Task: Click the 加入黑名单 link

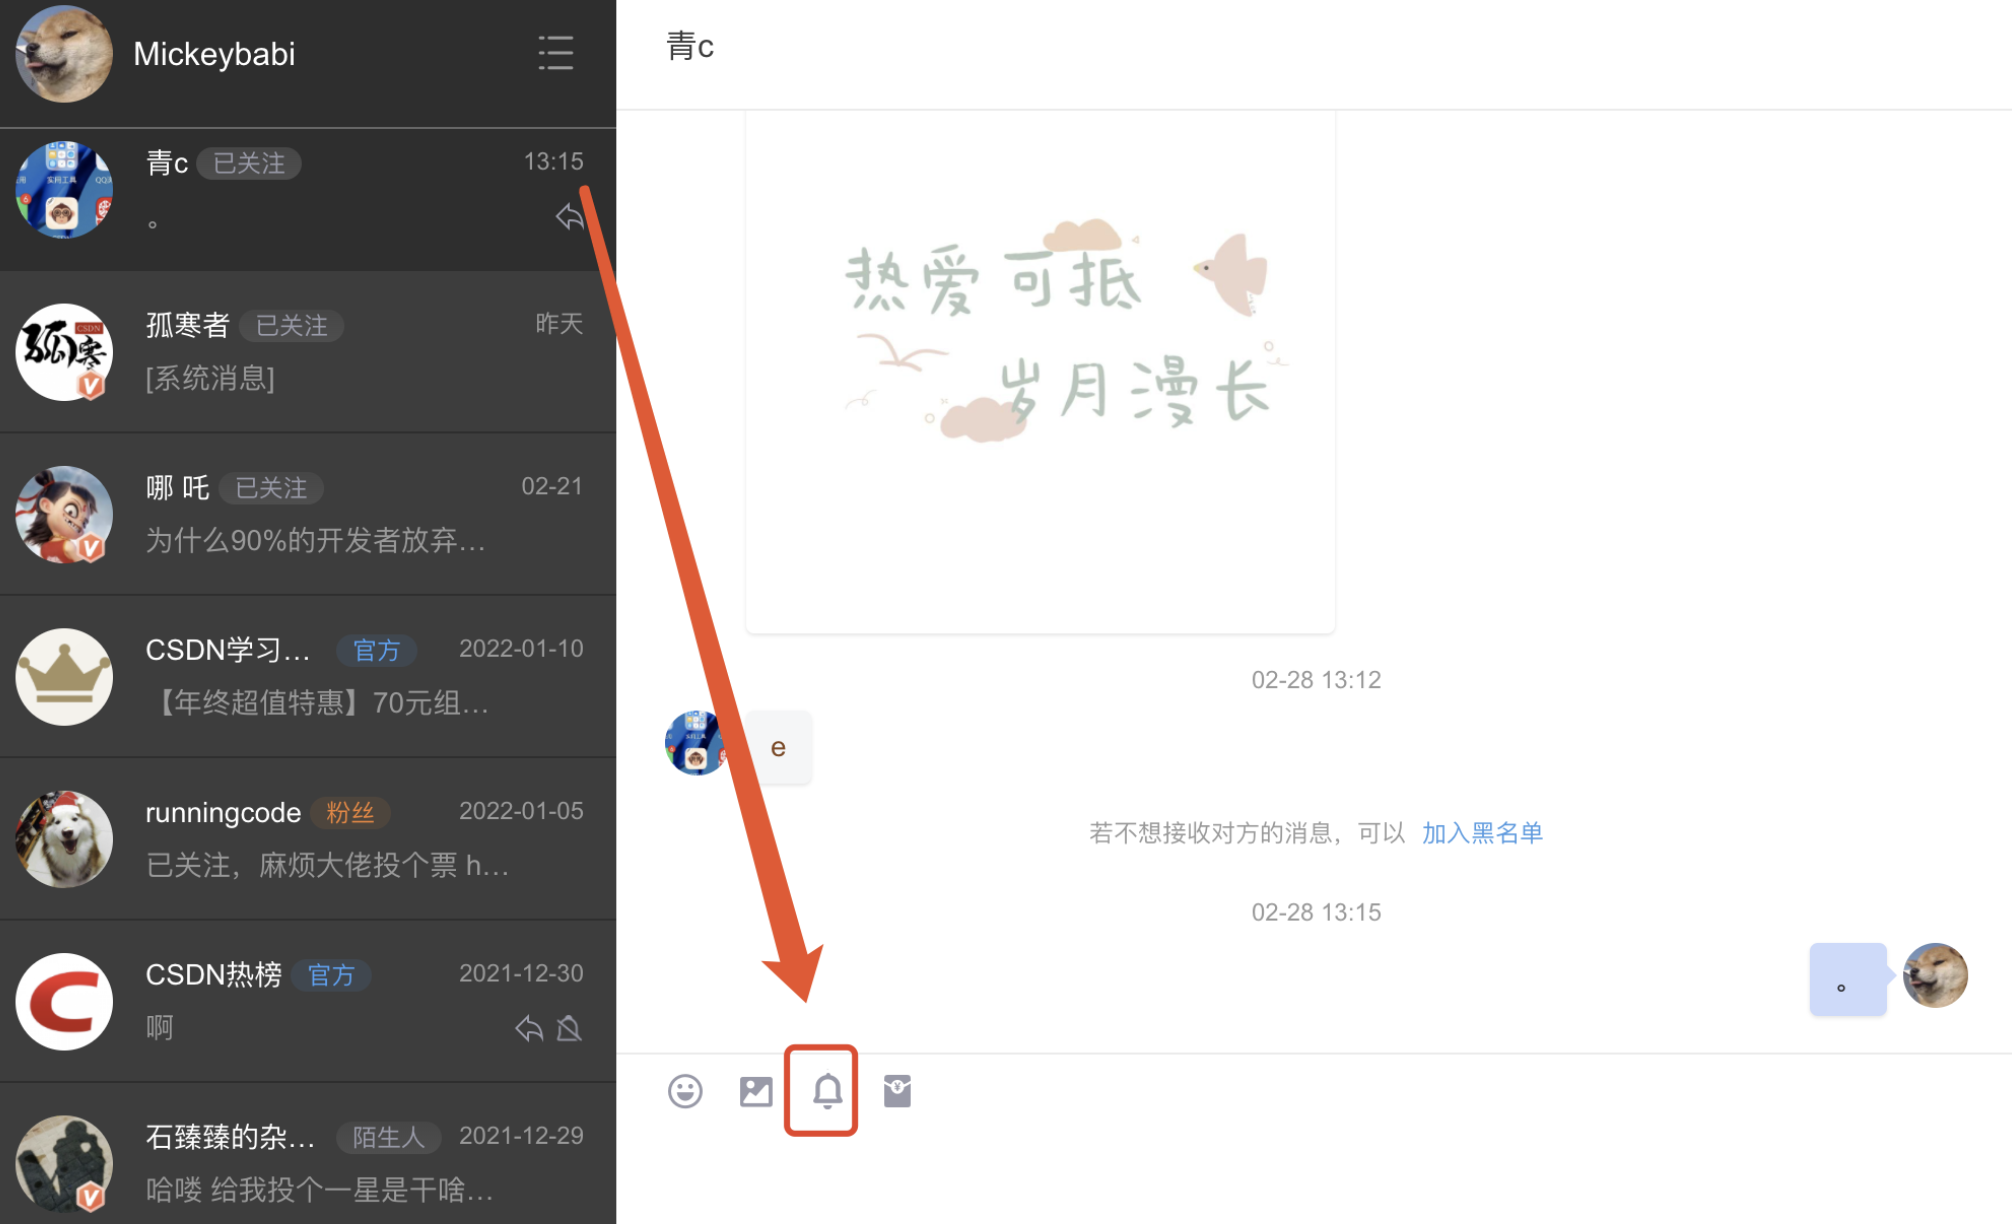Action: [x=1482, y=833]
